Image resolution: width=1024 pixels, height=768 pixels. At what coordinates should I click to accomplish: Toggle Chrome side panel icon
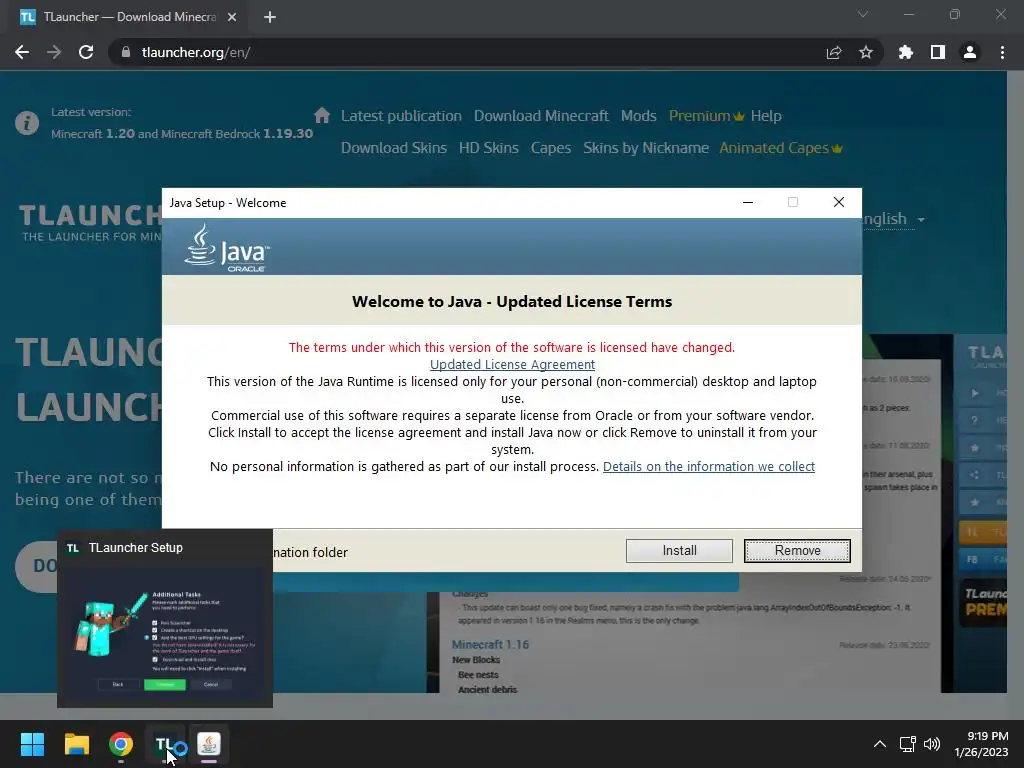pyautogui.click(x=938, y=52)
